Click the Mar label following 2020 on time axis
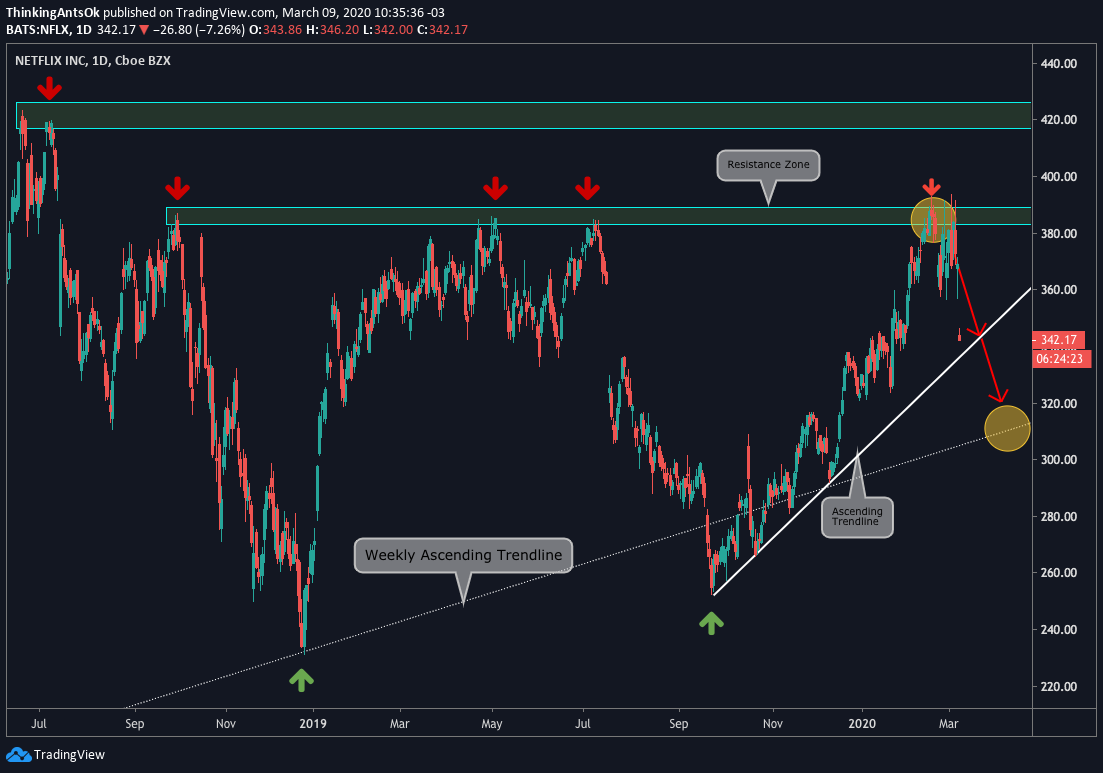Image resolution: width=1103 pixels, height=773 pixels. coord(948,724)
